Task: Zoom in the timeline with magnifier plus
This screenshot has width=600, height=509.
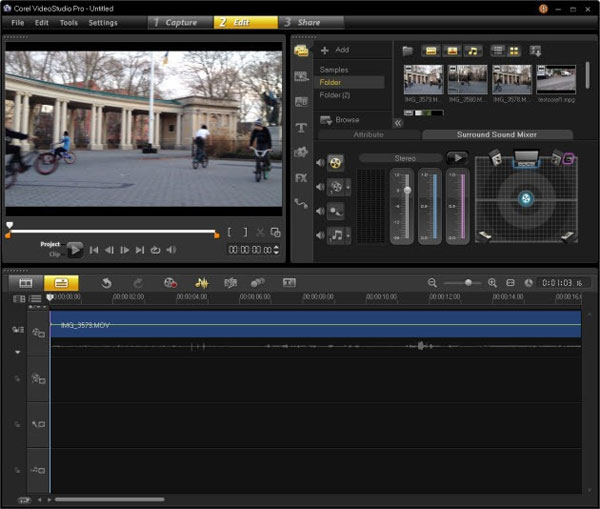Action: (492, 283)
